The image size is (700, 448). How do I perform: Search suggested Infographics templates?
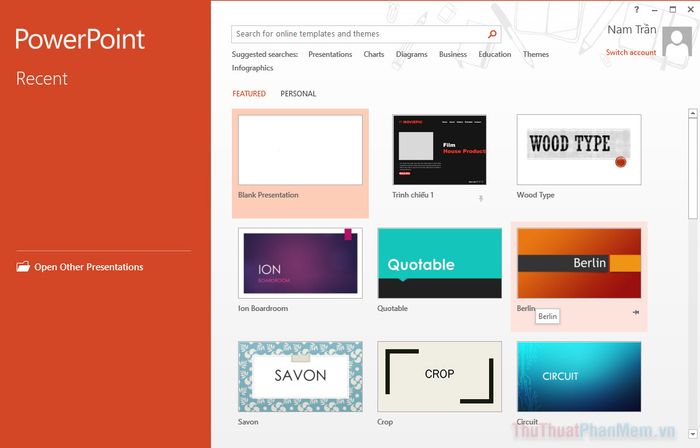point(252,68)
